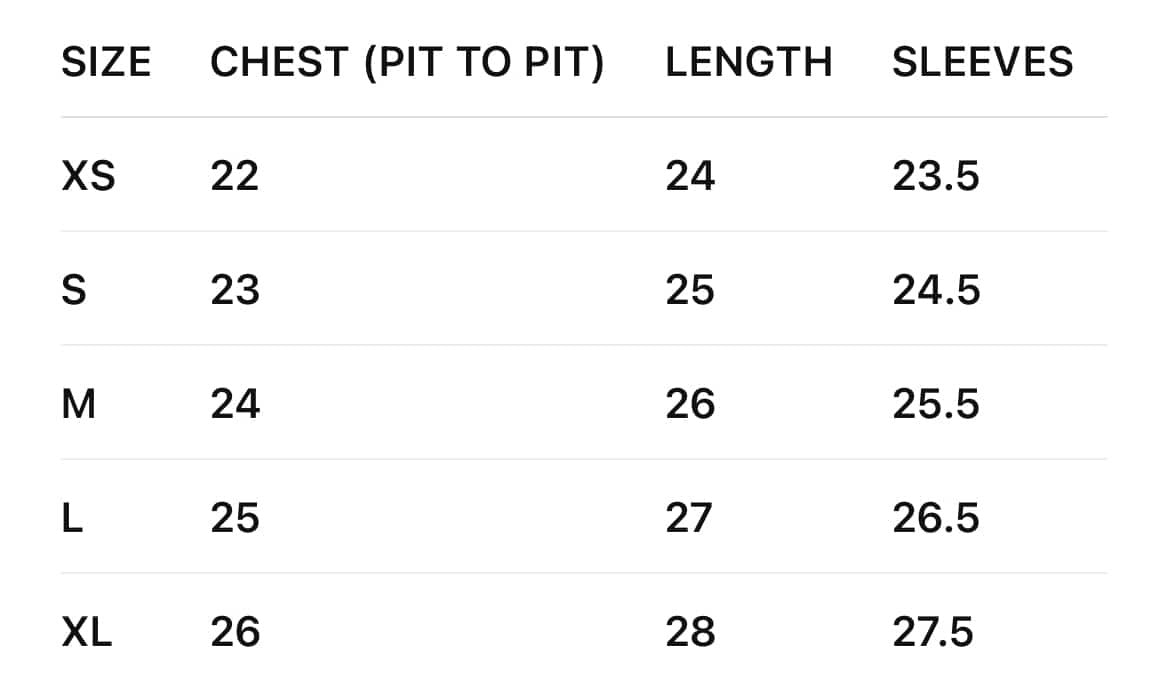Click the S length value 25

click(690, 291)
